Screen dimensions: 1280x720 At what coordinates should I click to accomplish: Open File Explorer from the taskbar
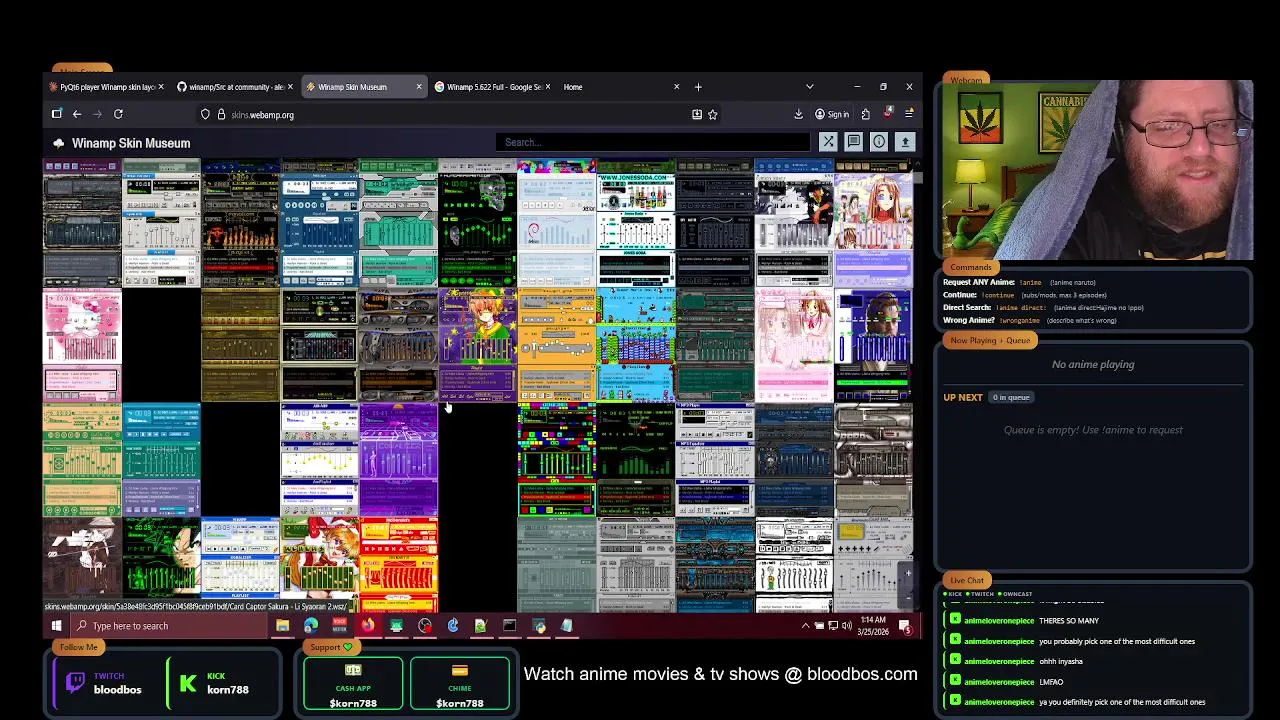(282, 626)
